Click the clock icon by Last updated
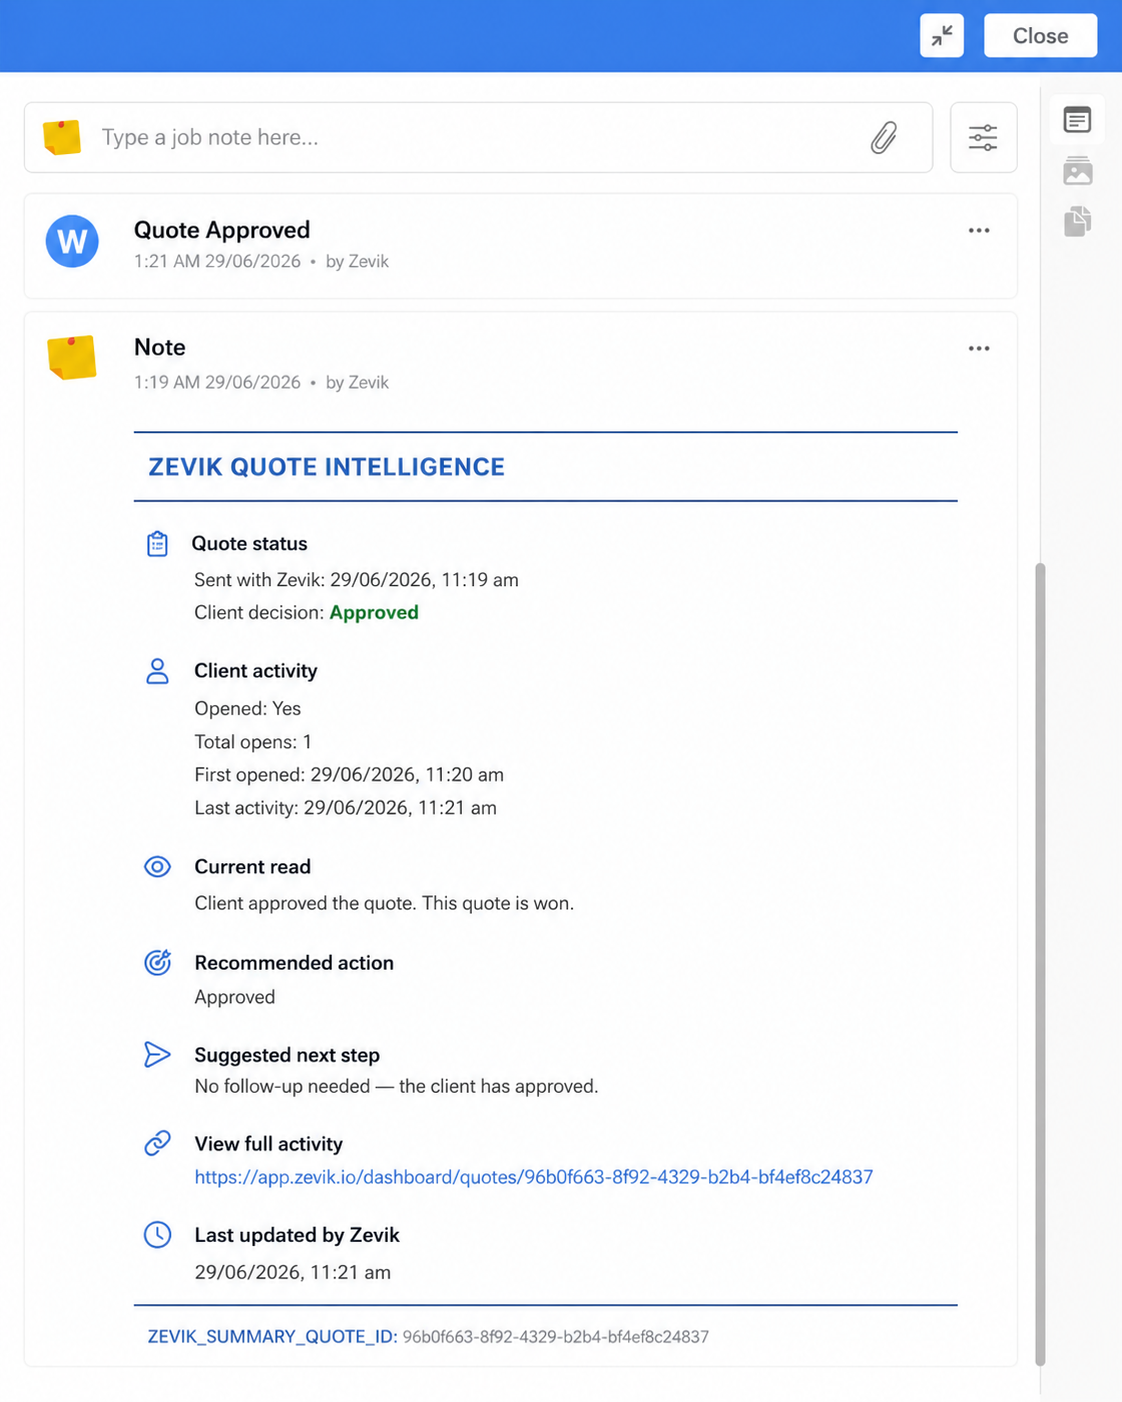Image resolution: width=1122 pixels, height=1402 pixels. coord(157,1235)
